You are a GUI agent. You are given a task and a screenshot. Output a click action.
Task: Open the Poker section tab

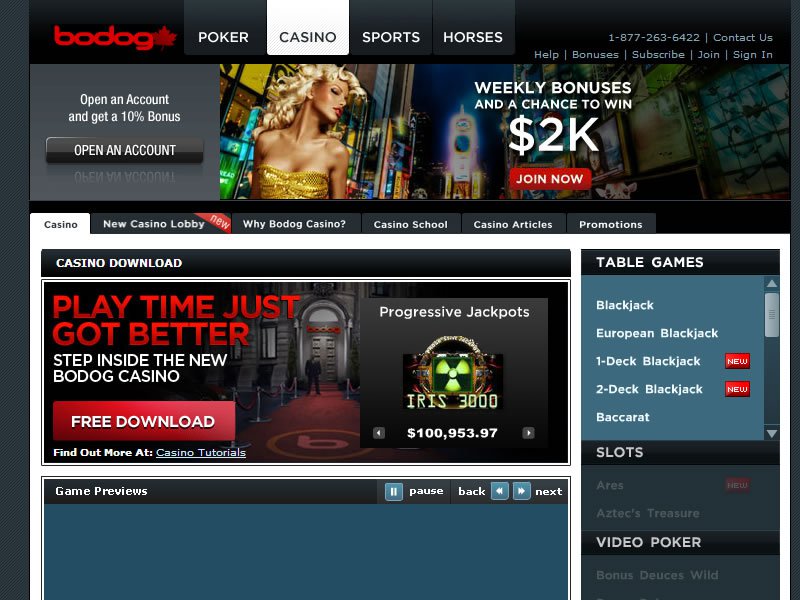tap(223, 28)
